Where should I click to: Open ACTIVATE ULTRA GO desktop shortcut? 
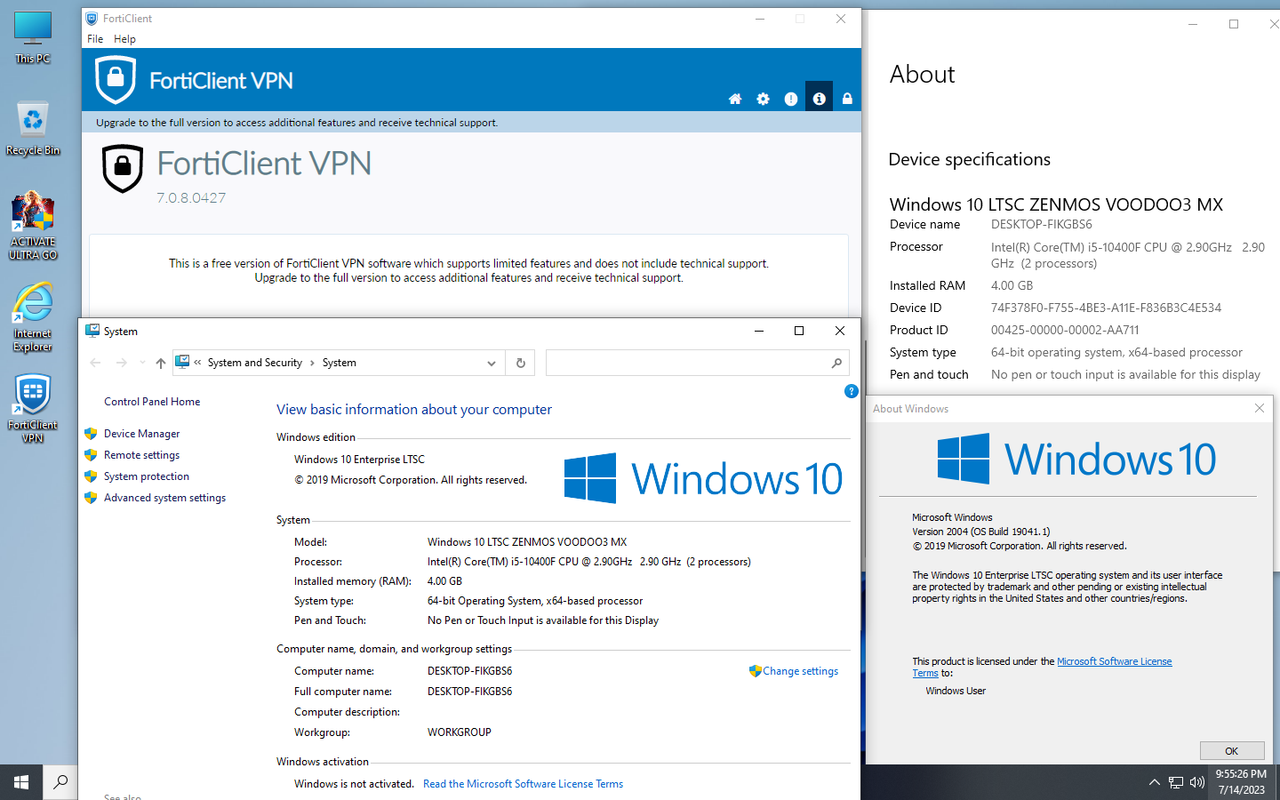pyautogui.click(x=33, y=226)
